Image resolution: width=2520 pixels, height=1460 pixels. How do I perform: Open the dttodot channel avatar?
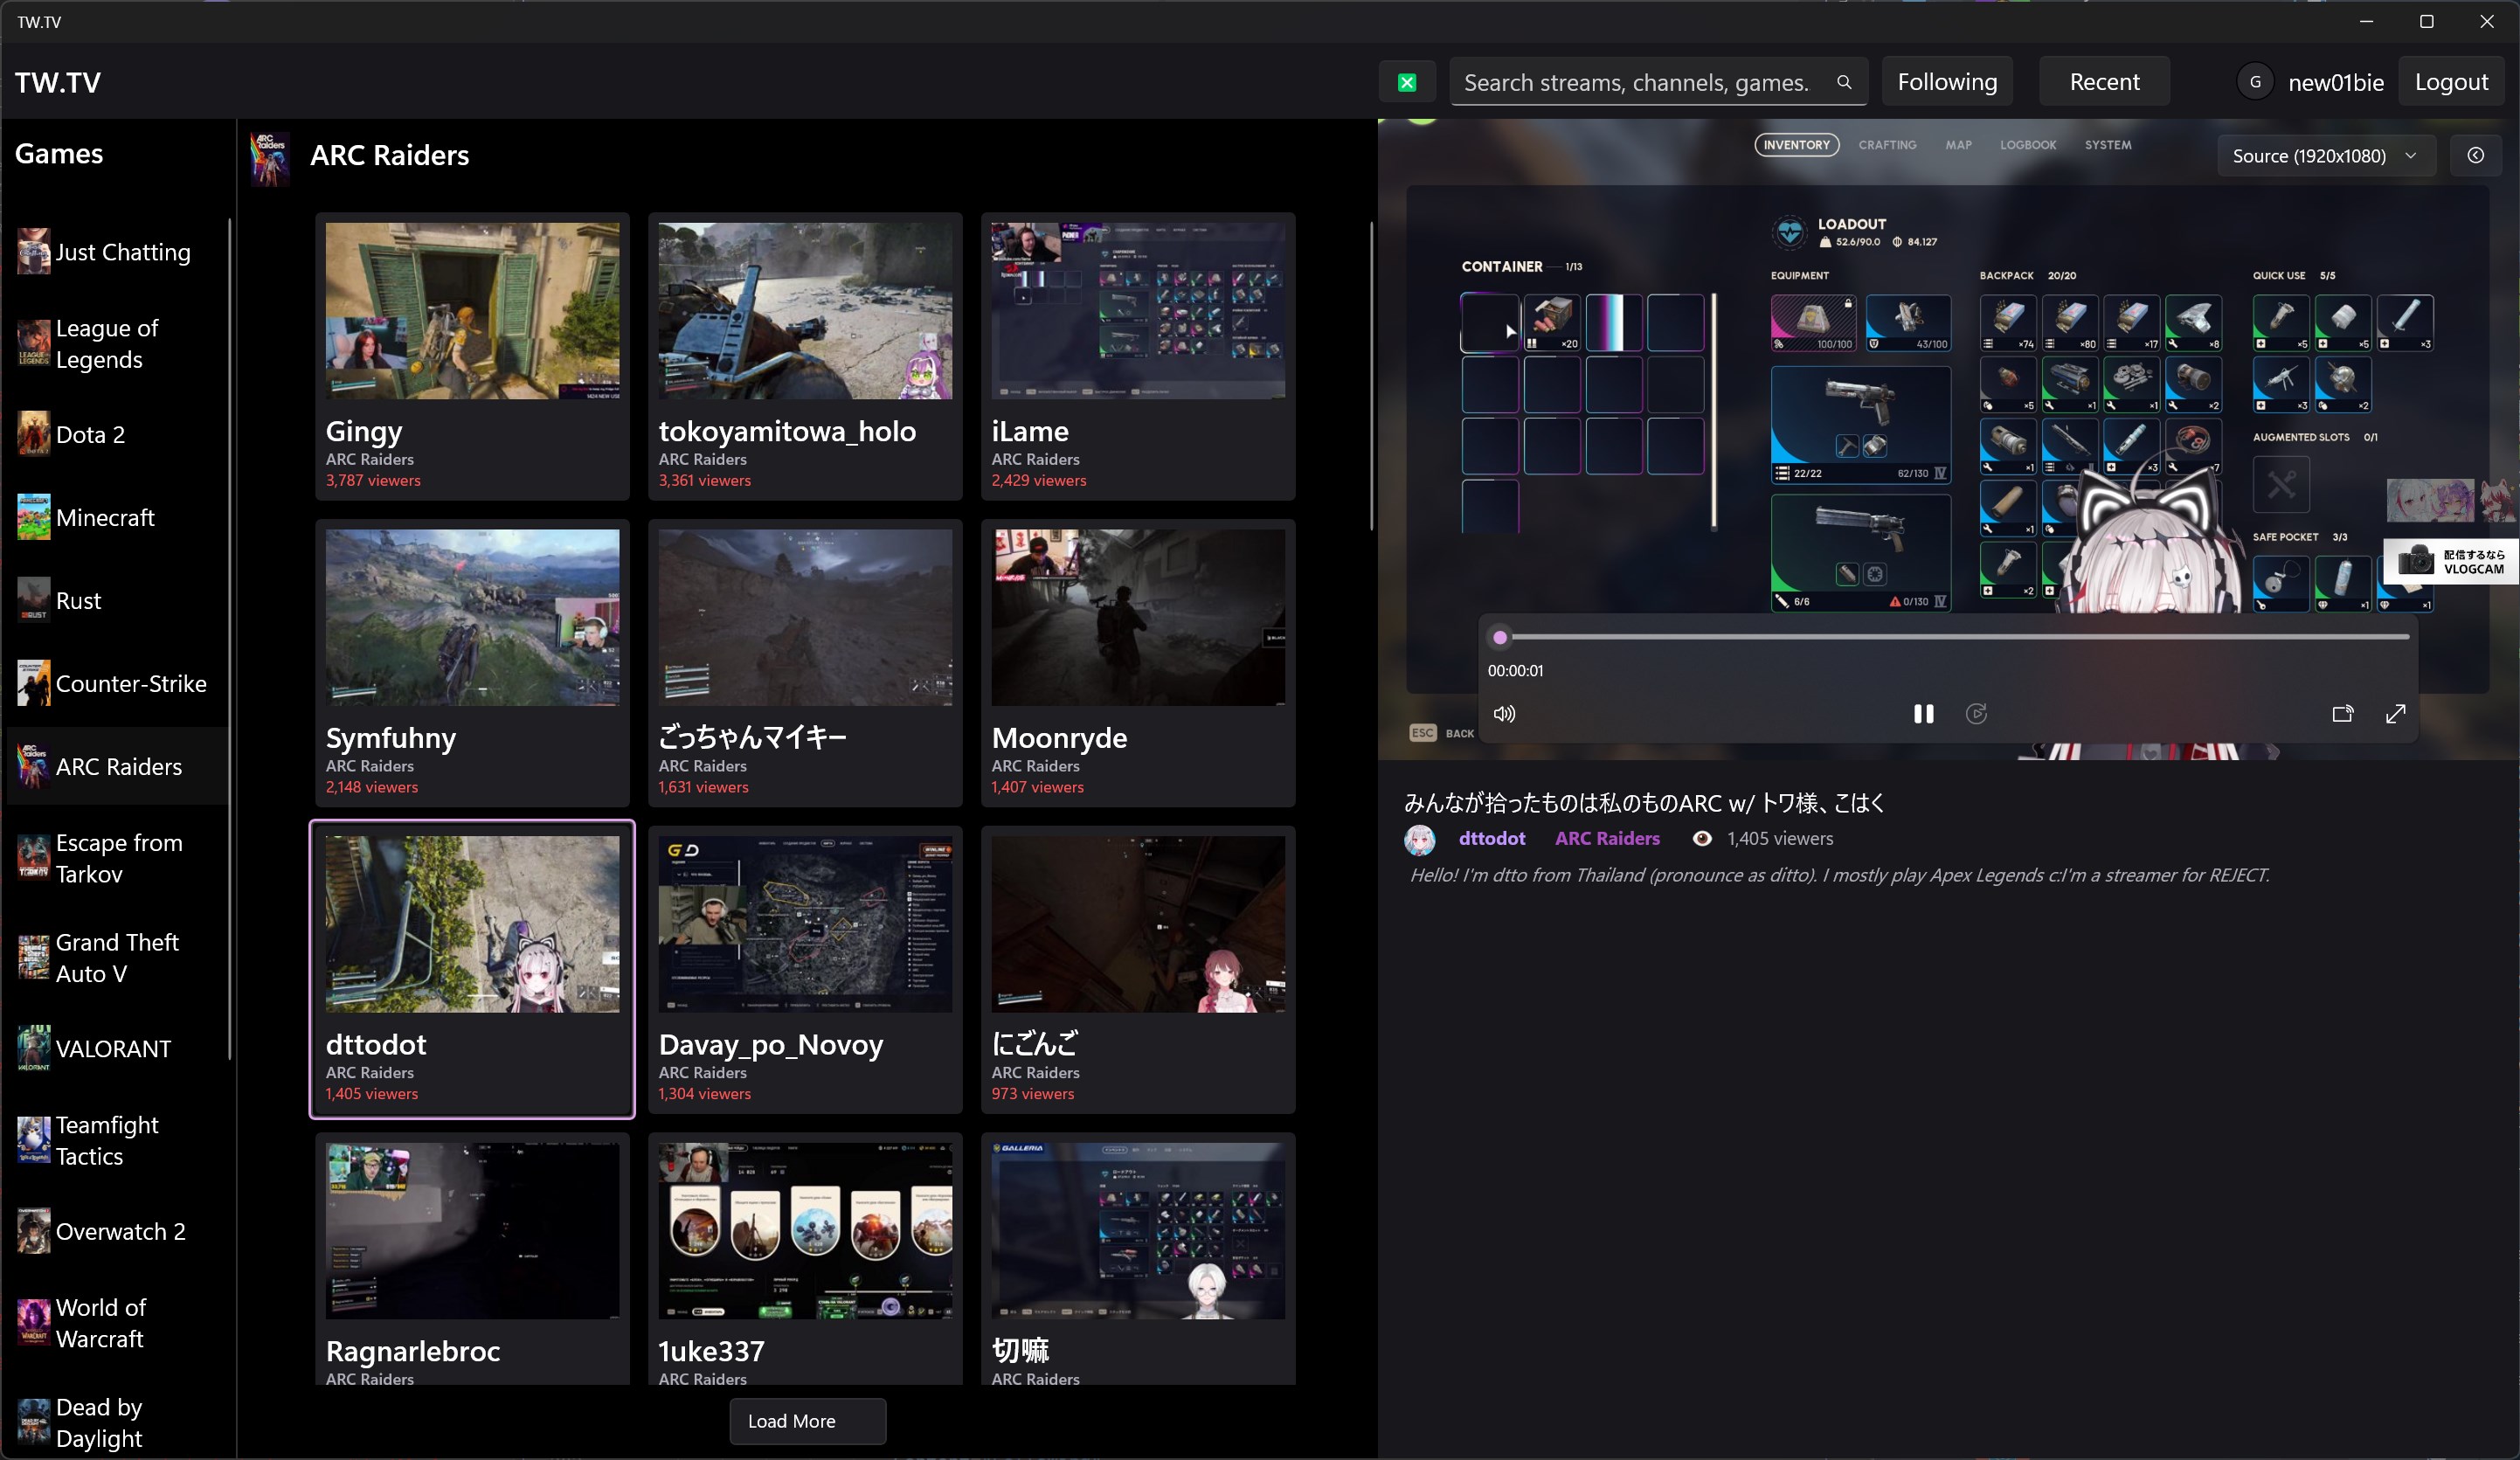(x=1420, y=839)
